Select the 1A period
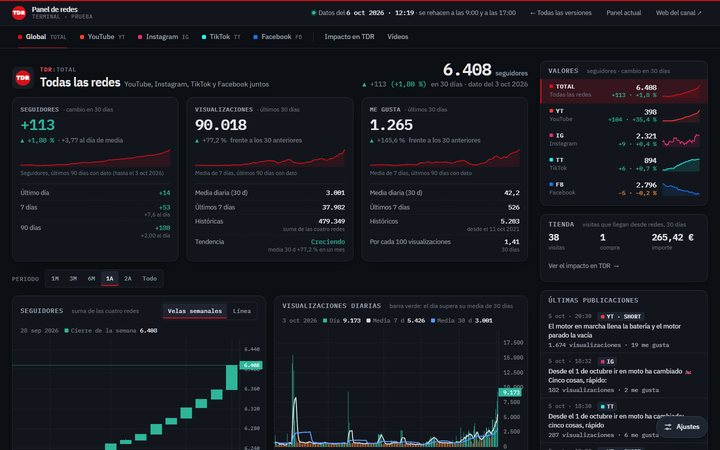The image size is (720, 450). (110, 278)
